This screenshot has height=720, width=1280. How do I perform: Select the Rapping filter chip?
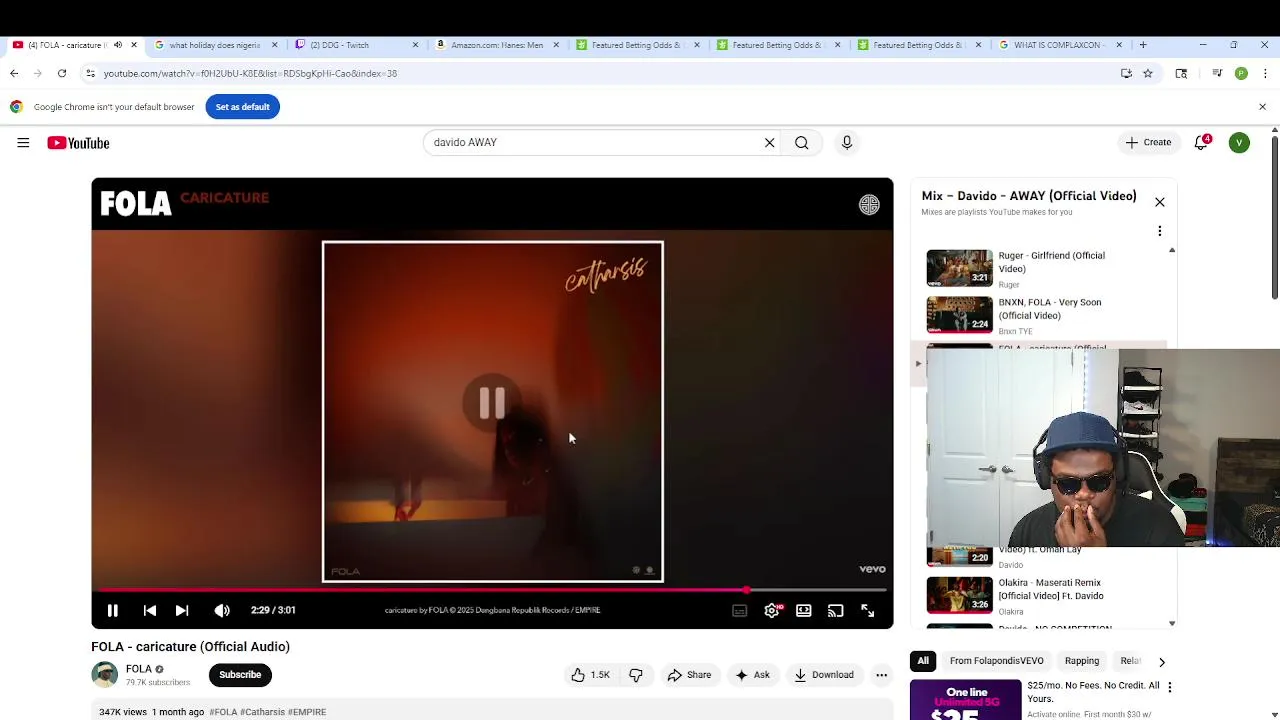coord(1082,661)
